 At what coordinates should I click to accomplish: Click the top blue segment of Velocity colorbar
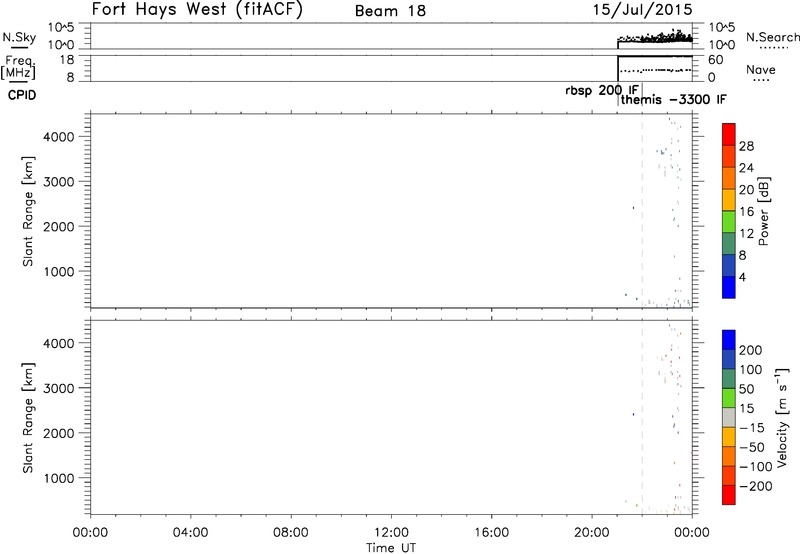click(729, 340)
